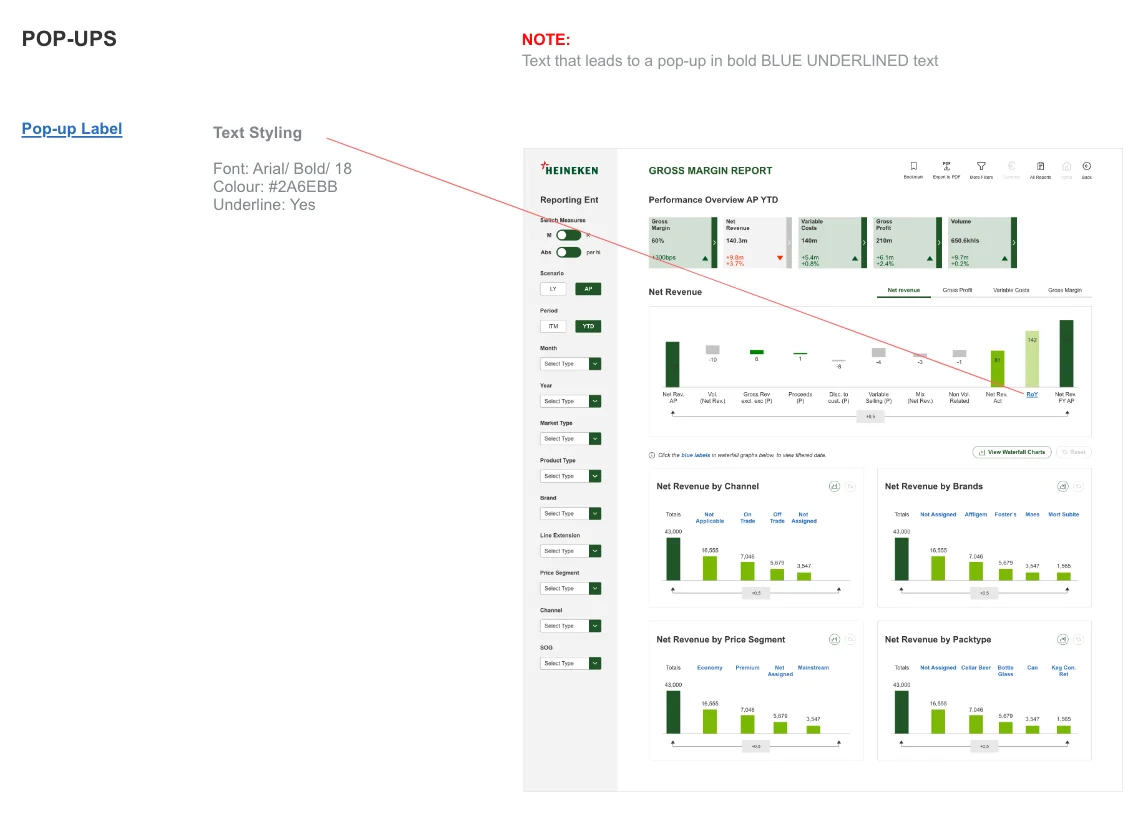Viewport: 1148px width, 814px height.
Task: Open the More Filters funnel icon
Action: point(981,166)
